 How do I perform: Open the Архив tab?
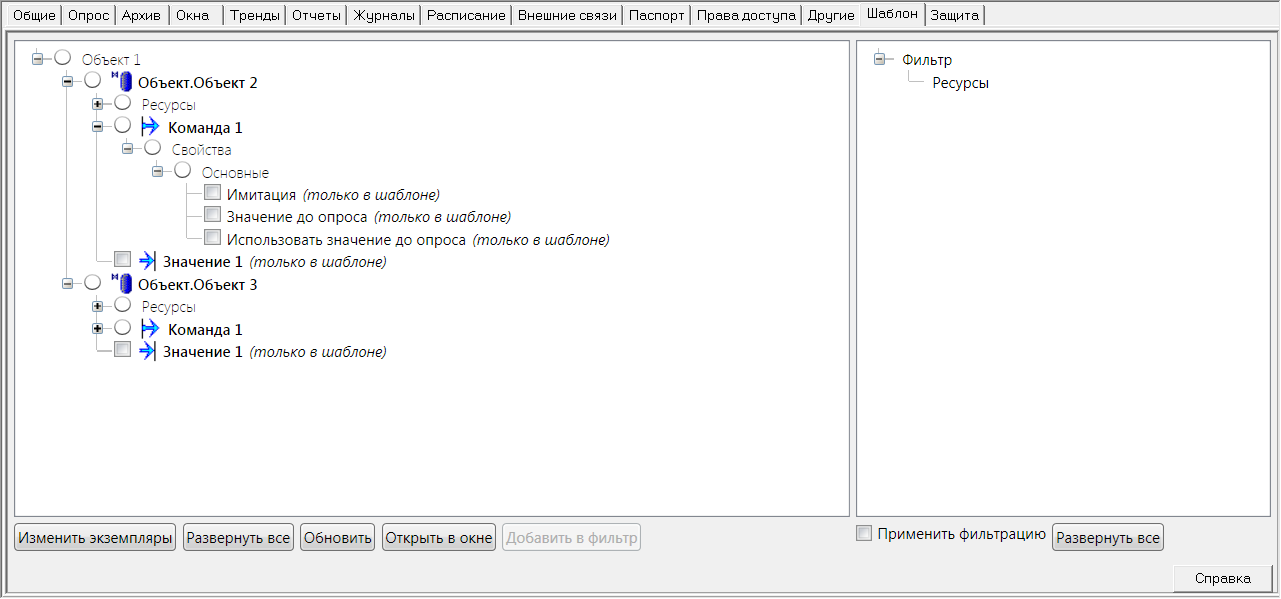[141, 16]
